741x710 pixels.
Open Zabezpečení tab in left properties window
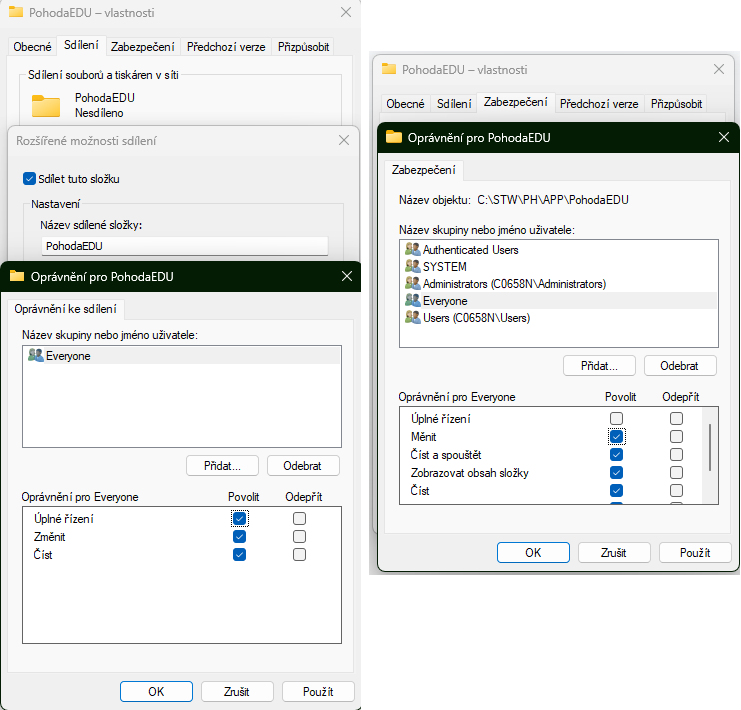(x=143, y=47)
